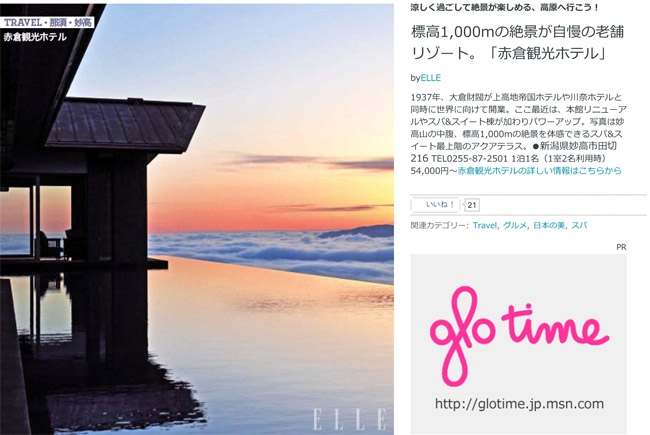Click the 赤倉観光ホテル caption on photo
Viewport: 650px width, 435px height.
pyautogui.click(x=35, y=37)
